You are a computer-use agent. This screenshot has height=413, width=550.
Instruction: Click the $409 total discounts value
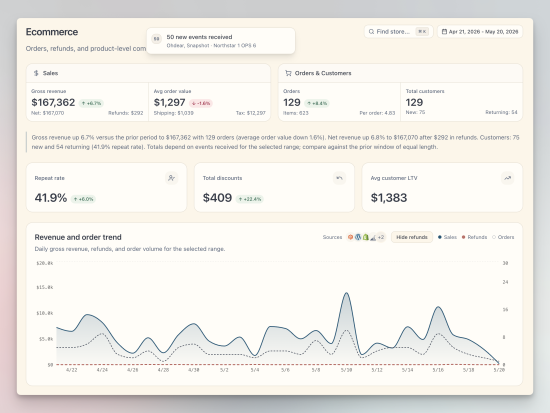pos(217,198)
